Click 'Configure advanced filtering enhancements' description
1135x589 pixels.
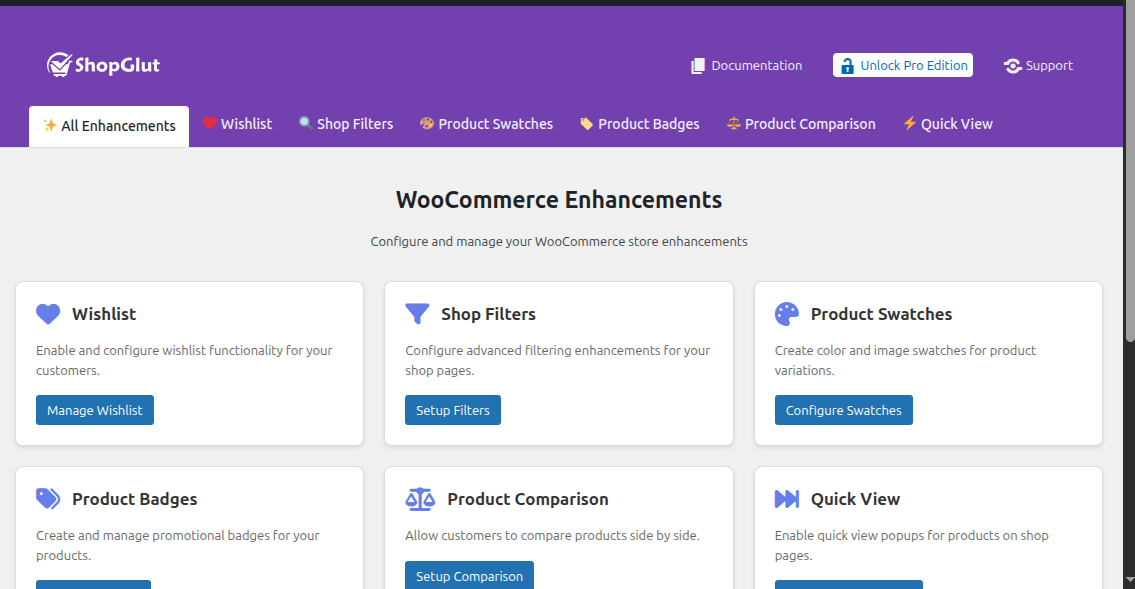[x=557, y=360]
